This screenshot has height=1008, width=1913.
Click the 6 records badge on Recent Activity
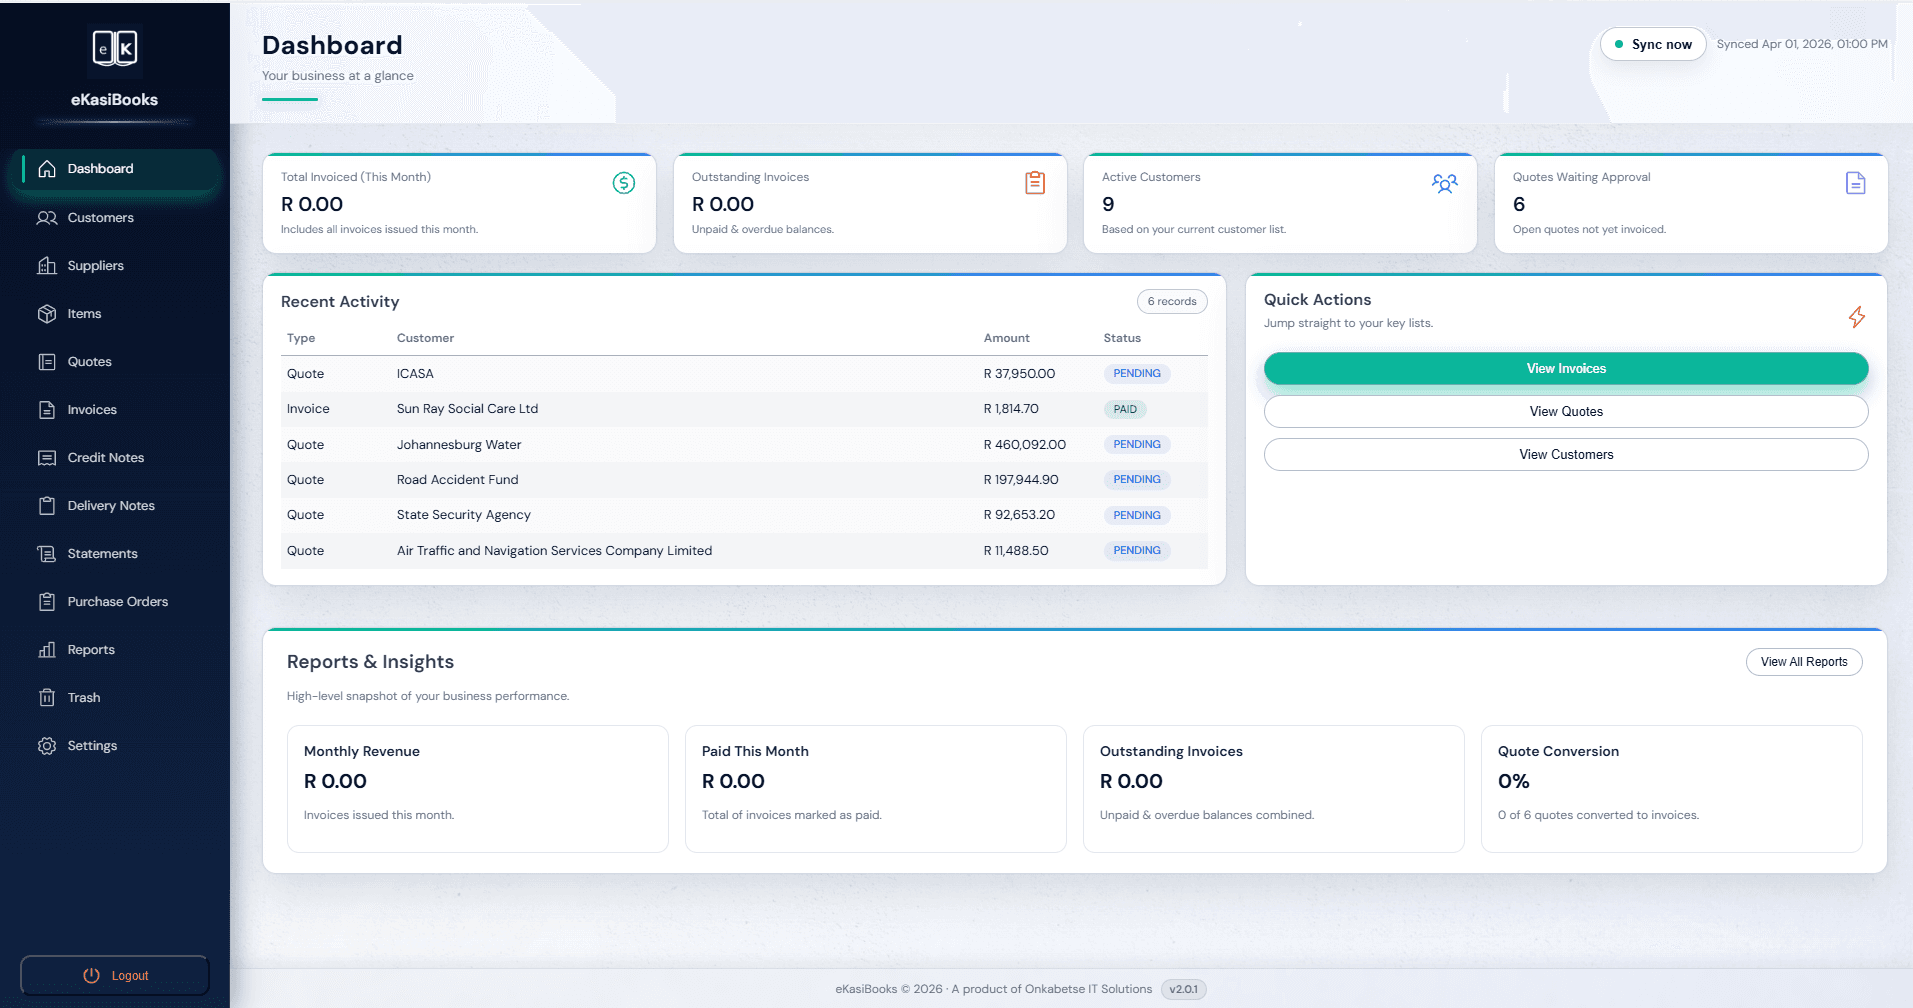[x=1171, y=301]
